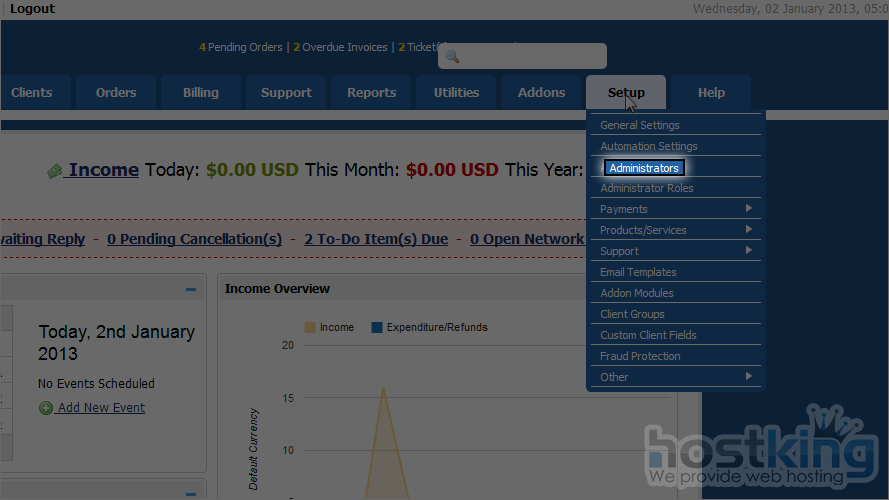This screenshot has width=889, height=500.
Task: Click the Income legend color swatch
Action: coord(310,327)
